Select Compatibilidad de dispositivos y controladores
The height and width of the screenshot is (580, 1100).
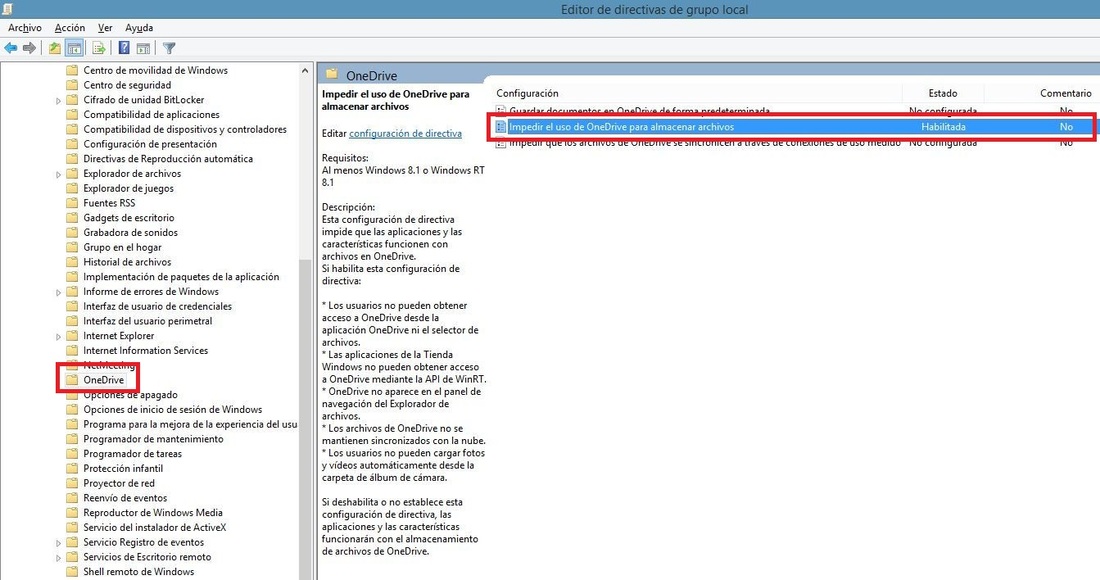(x=185, y=129)
